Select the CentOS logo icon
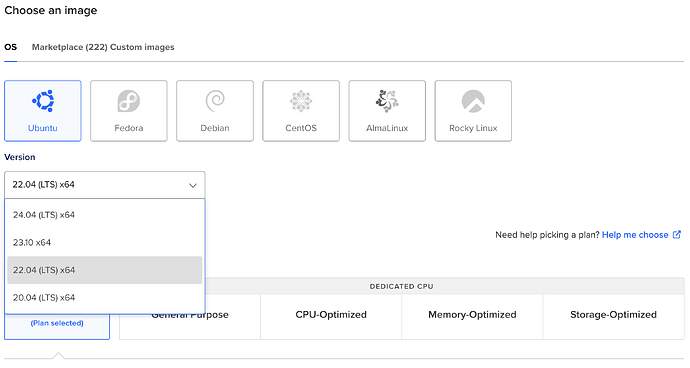690x368 pixels. (301, 101)
